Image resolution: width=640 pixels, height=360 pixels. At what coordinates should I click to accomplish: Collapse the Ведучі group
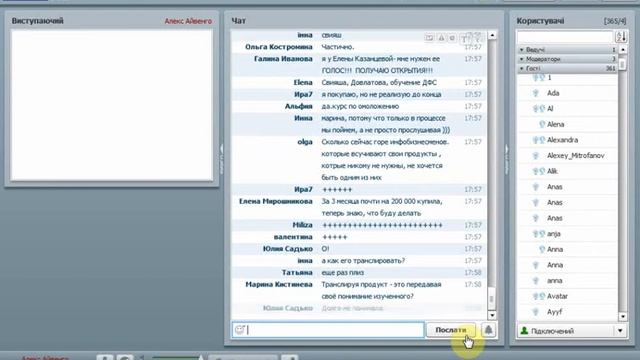[x=521, y=49]
